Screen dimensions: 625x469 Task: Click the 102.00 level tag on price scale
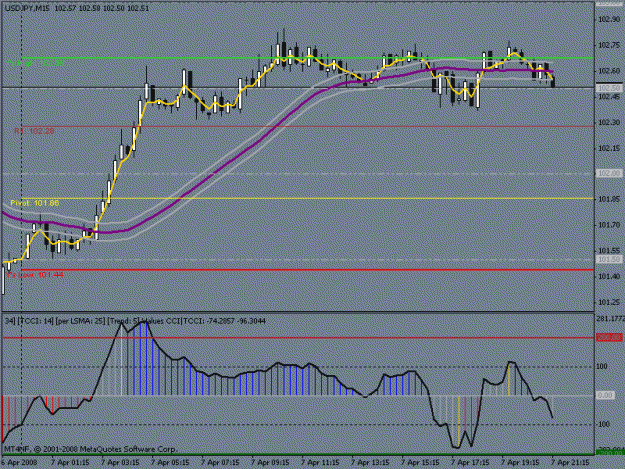pos(609,173)
